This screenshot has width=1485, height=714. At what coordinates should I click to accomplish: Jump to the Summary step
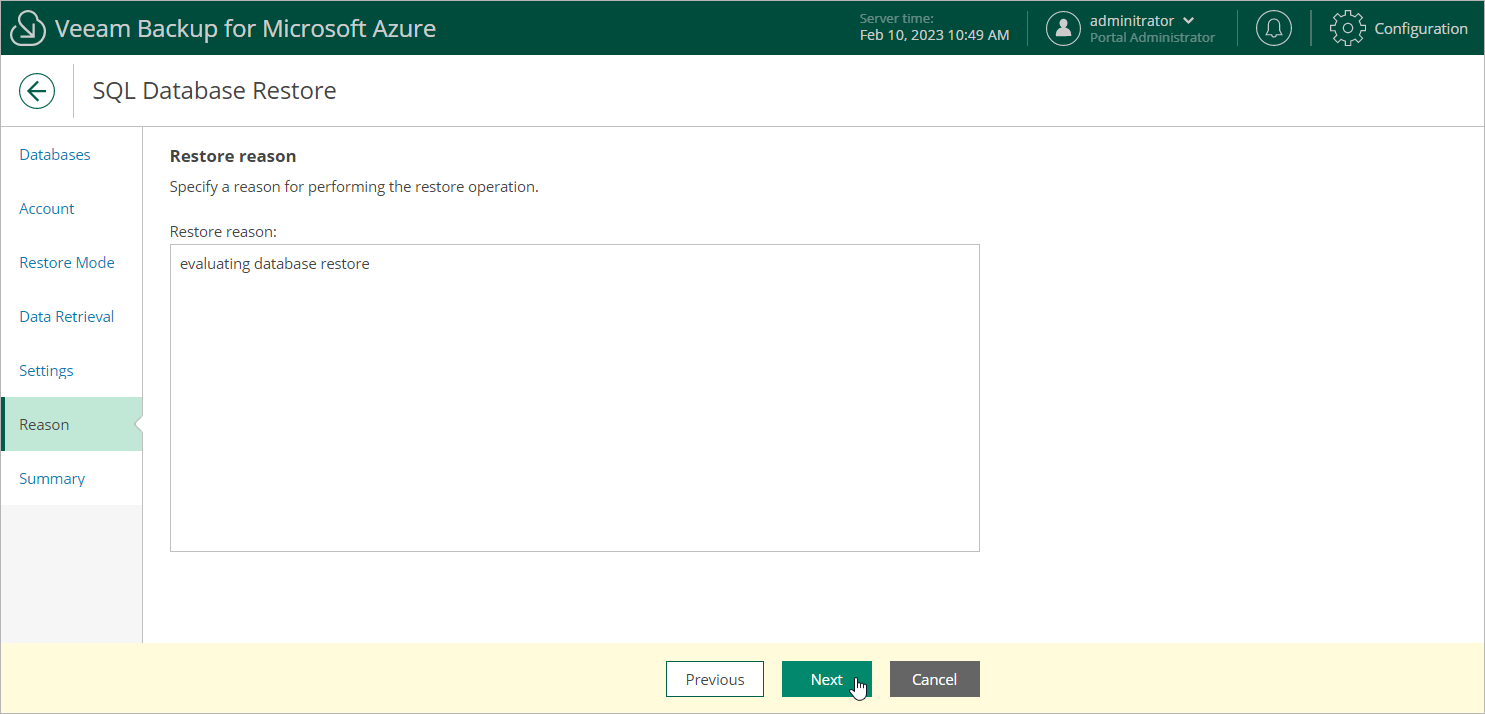click(x=52, y=479)
